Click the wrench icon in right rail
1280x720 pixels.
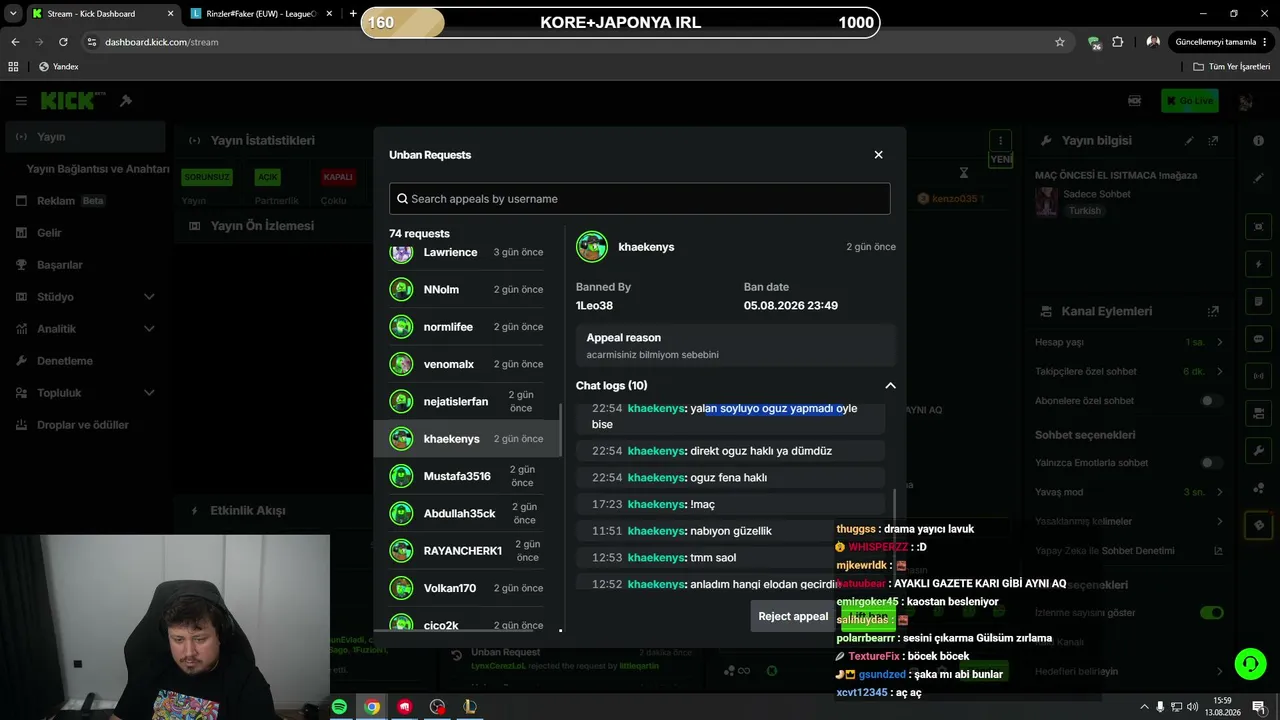click(x=1258, y=451)
